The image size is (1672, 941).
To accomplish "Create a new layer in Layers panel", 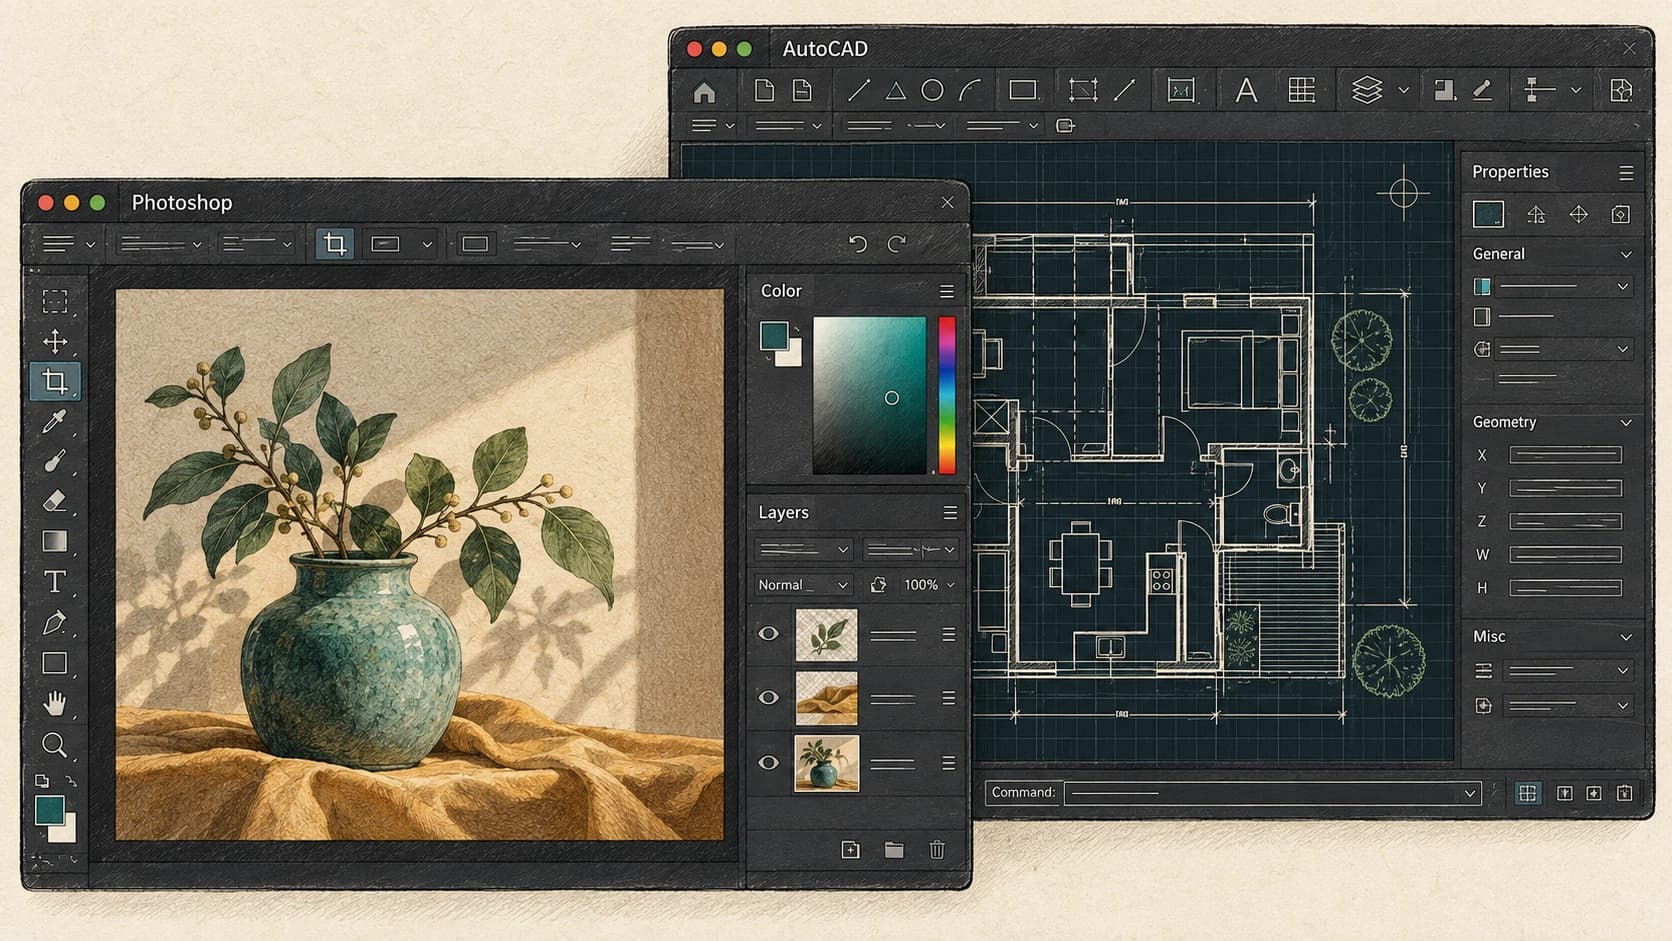I will (850, 850).
